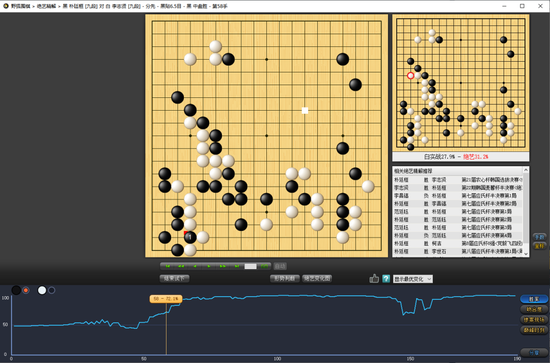Click the green fast-rewind double arrow
The width and height of the screenshot is (550, 363).
point(181,266)
